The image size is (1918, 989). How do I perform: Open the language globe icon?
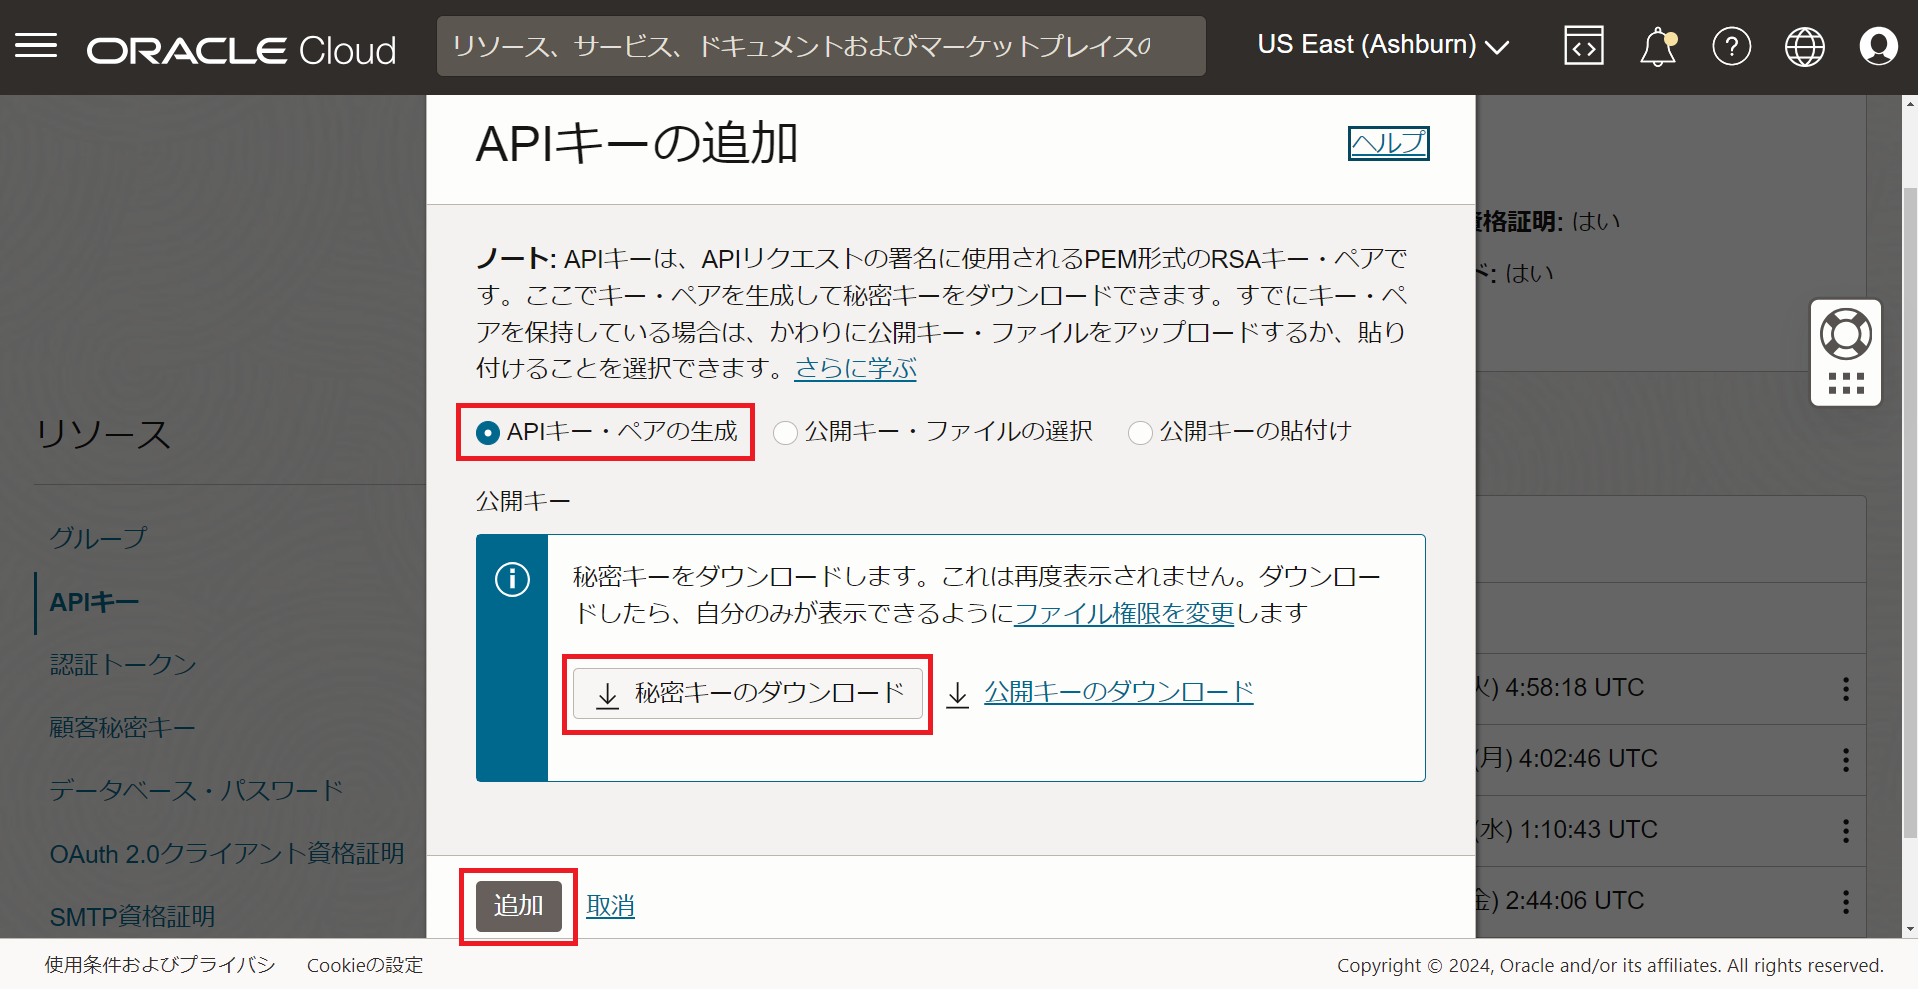click(1804, 46)
